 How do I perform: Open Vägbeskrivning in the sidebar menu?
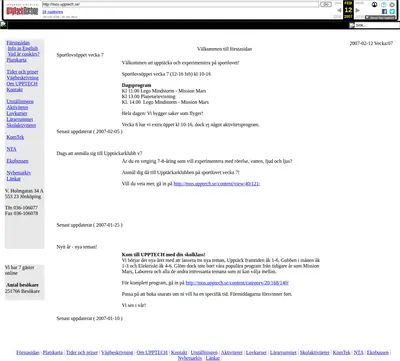22,78
